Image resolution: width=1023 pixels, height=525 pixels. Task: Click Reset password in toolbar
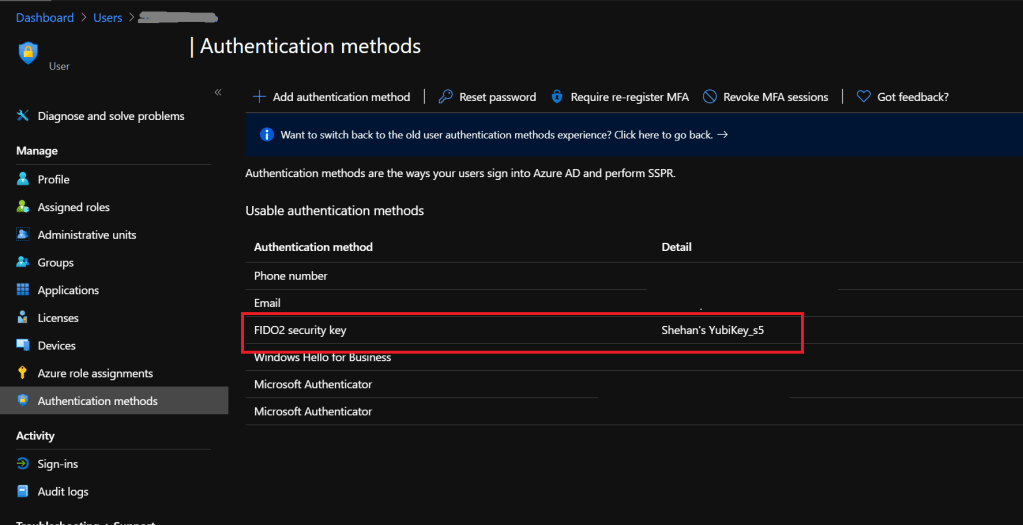(x=487, y=97)
